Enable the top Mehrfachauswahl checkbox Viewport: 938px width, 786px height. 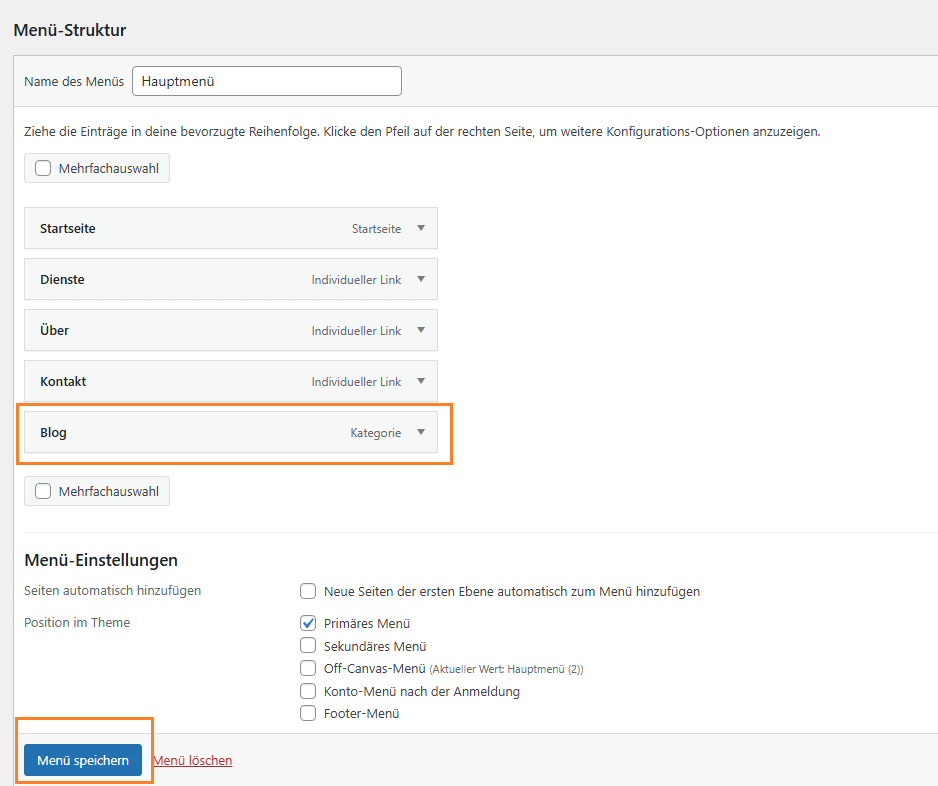43,168
